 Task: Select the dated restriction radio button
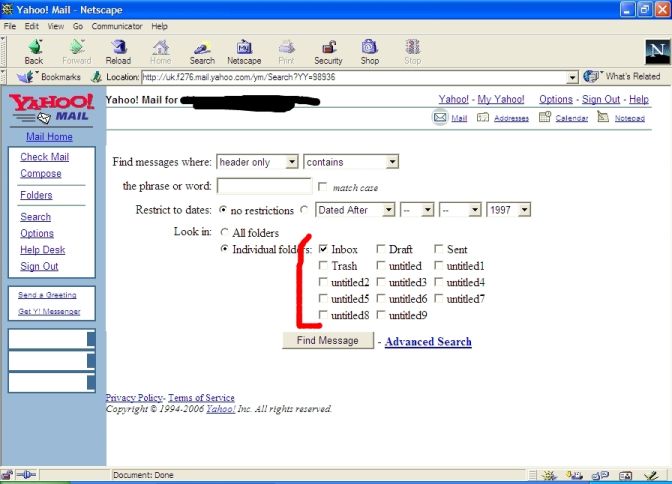click(x=304, y=210)
